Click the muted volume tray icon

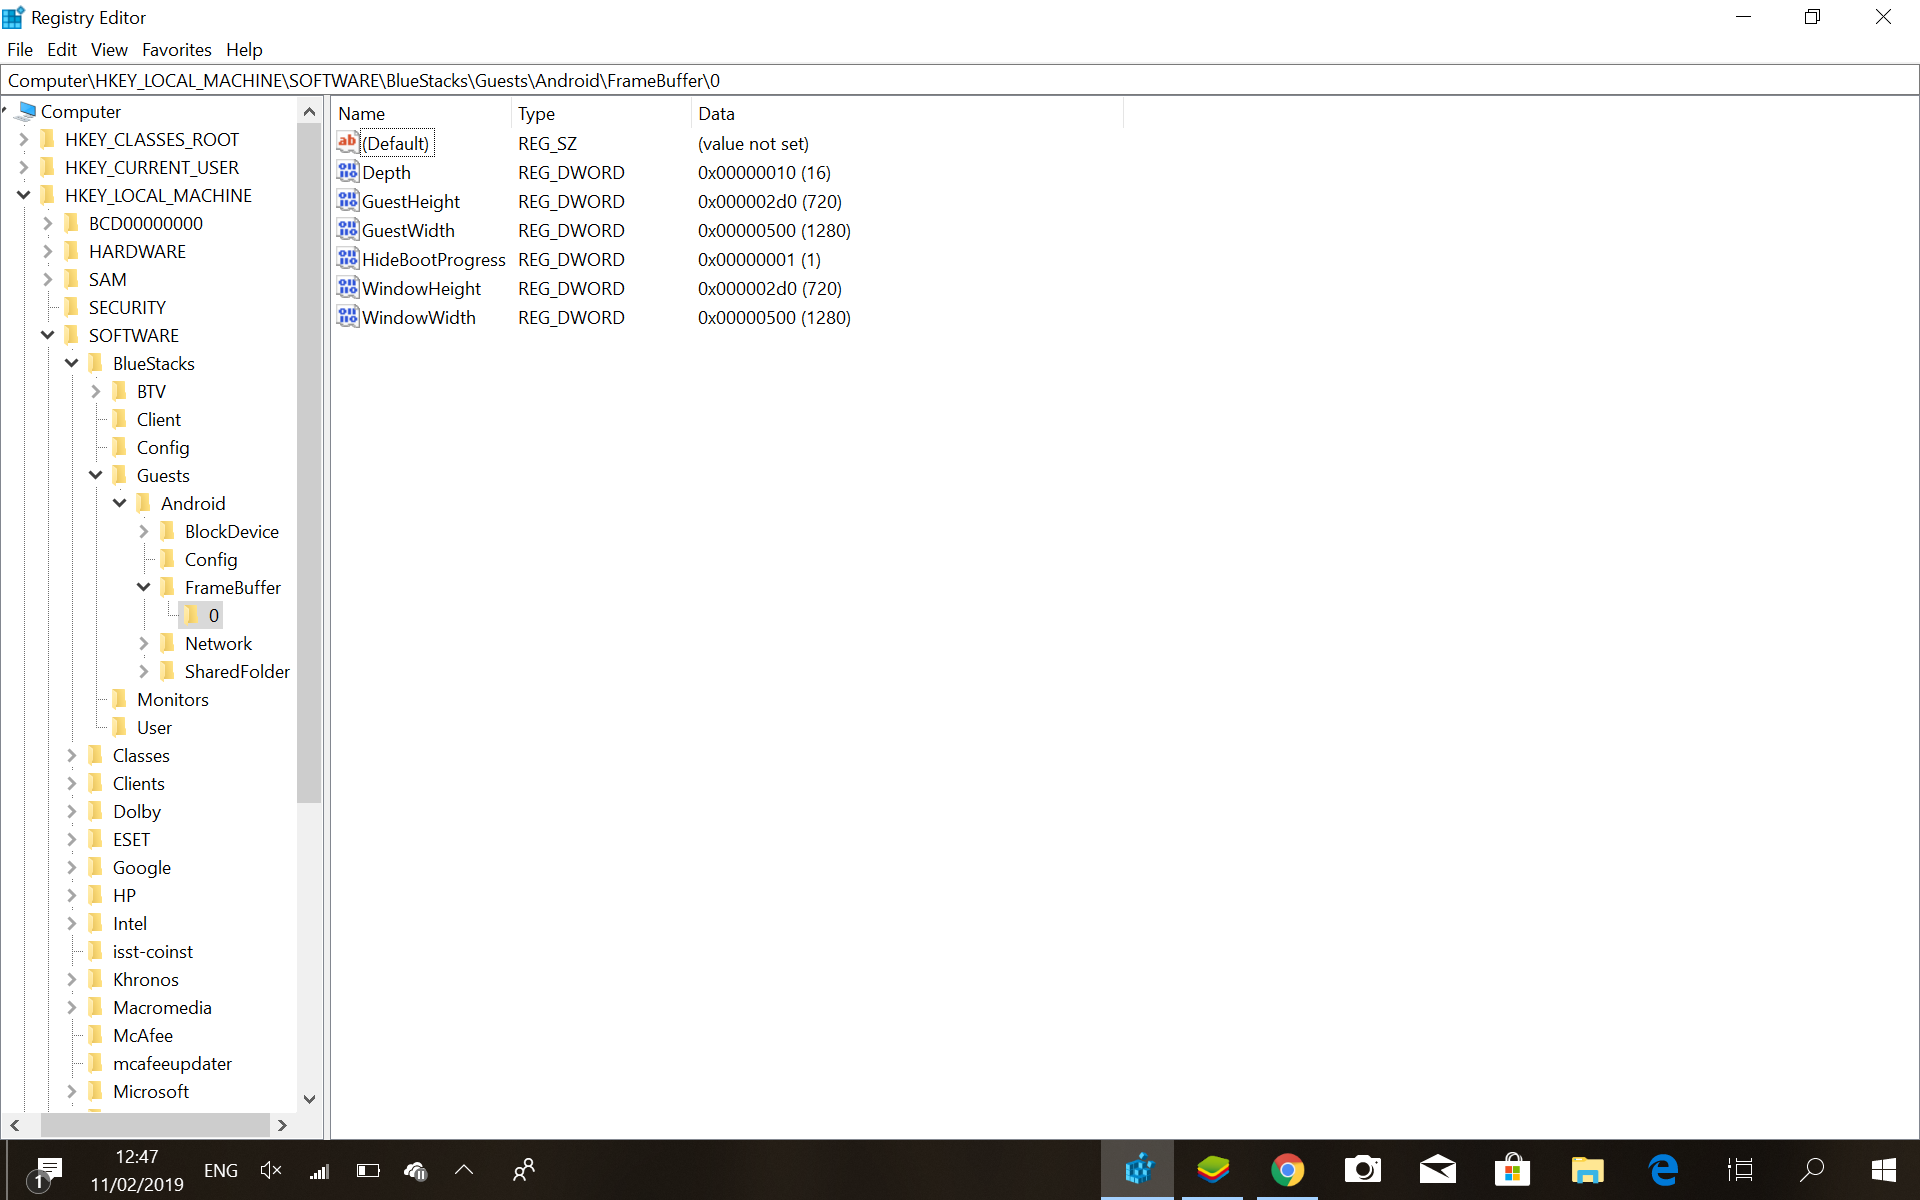pos(271,1170)
